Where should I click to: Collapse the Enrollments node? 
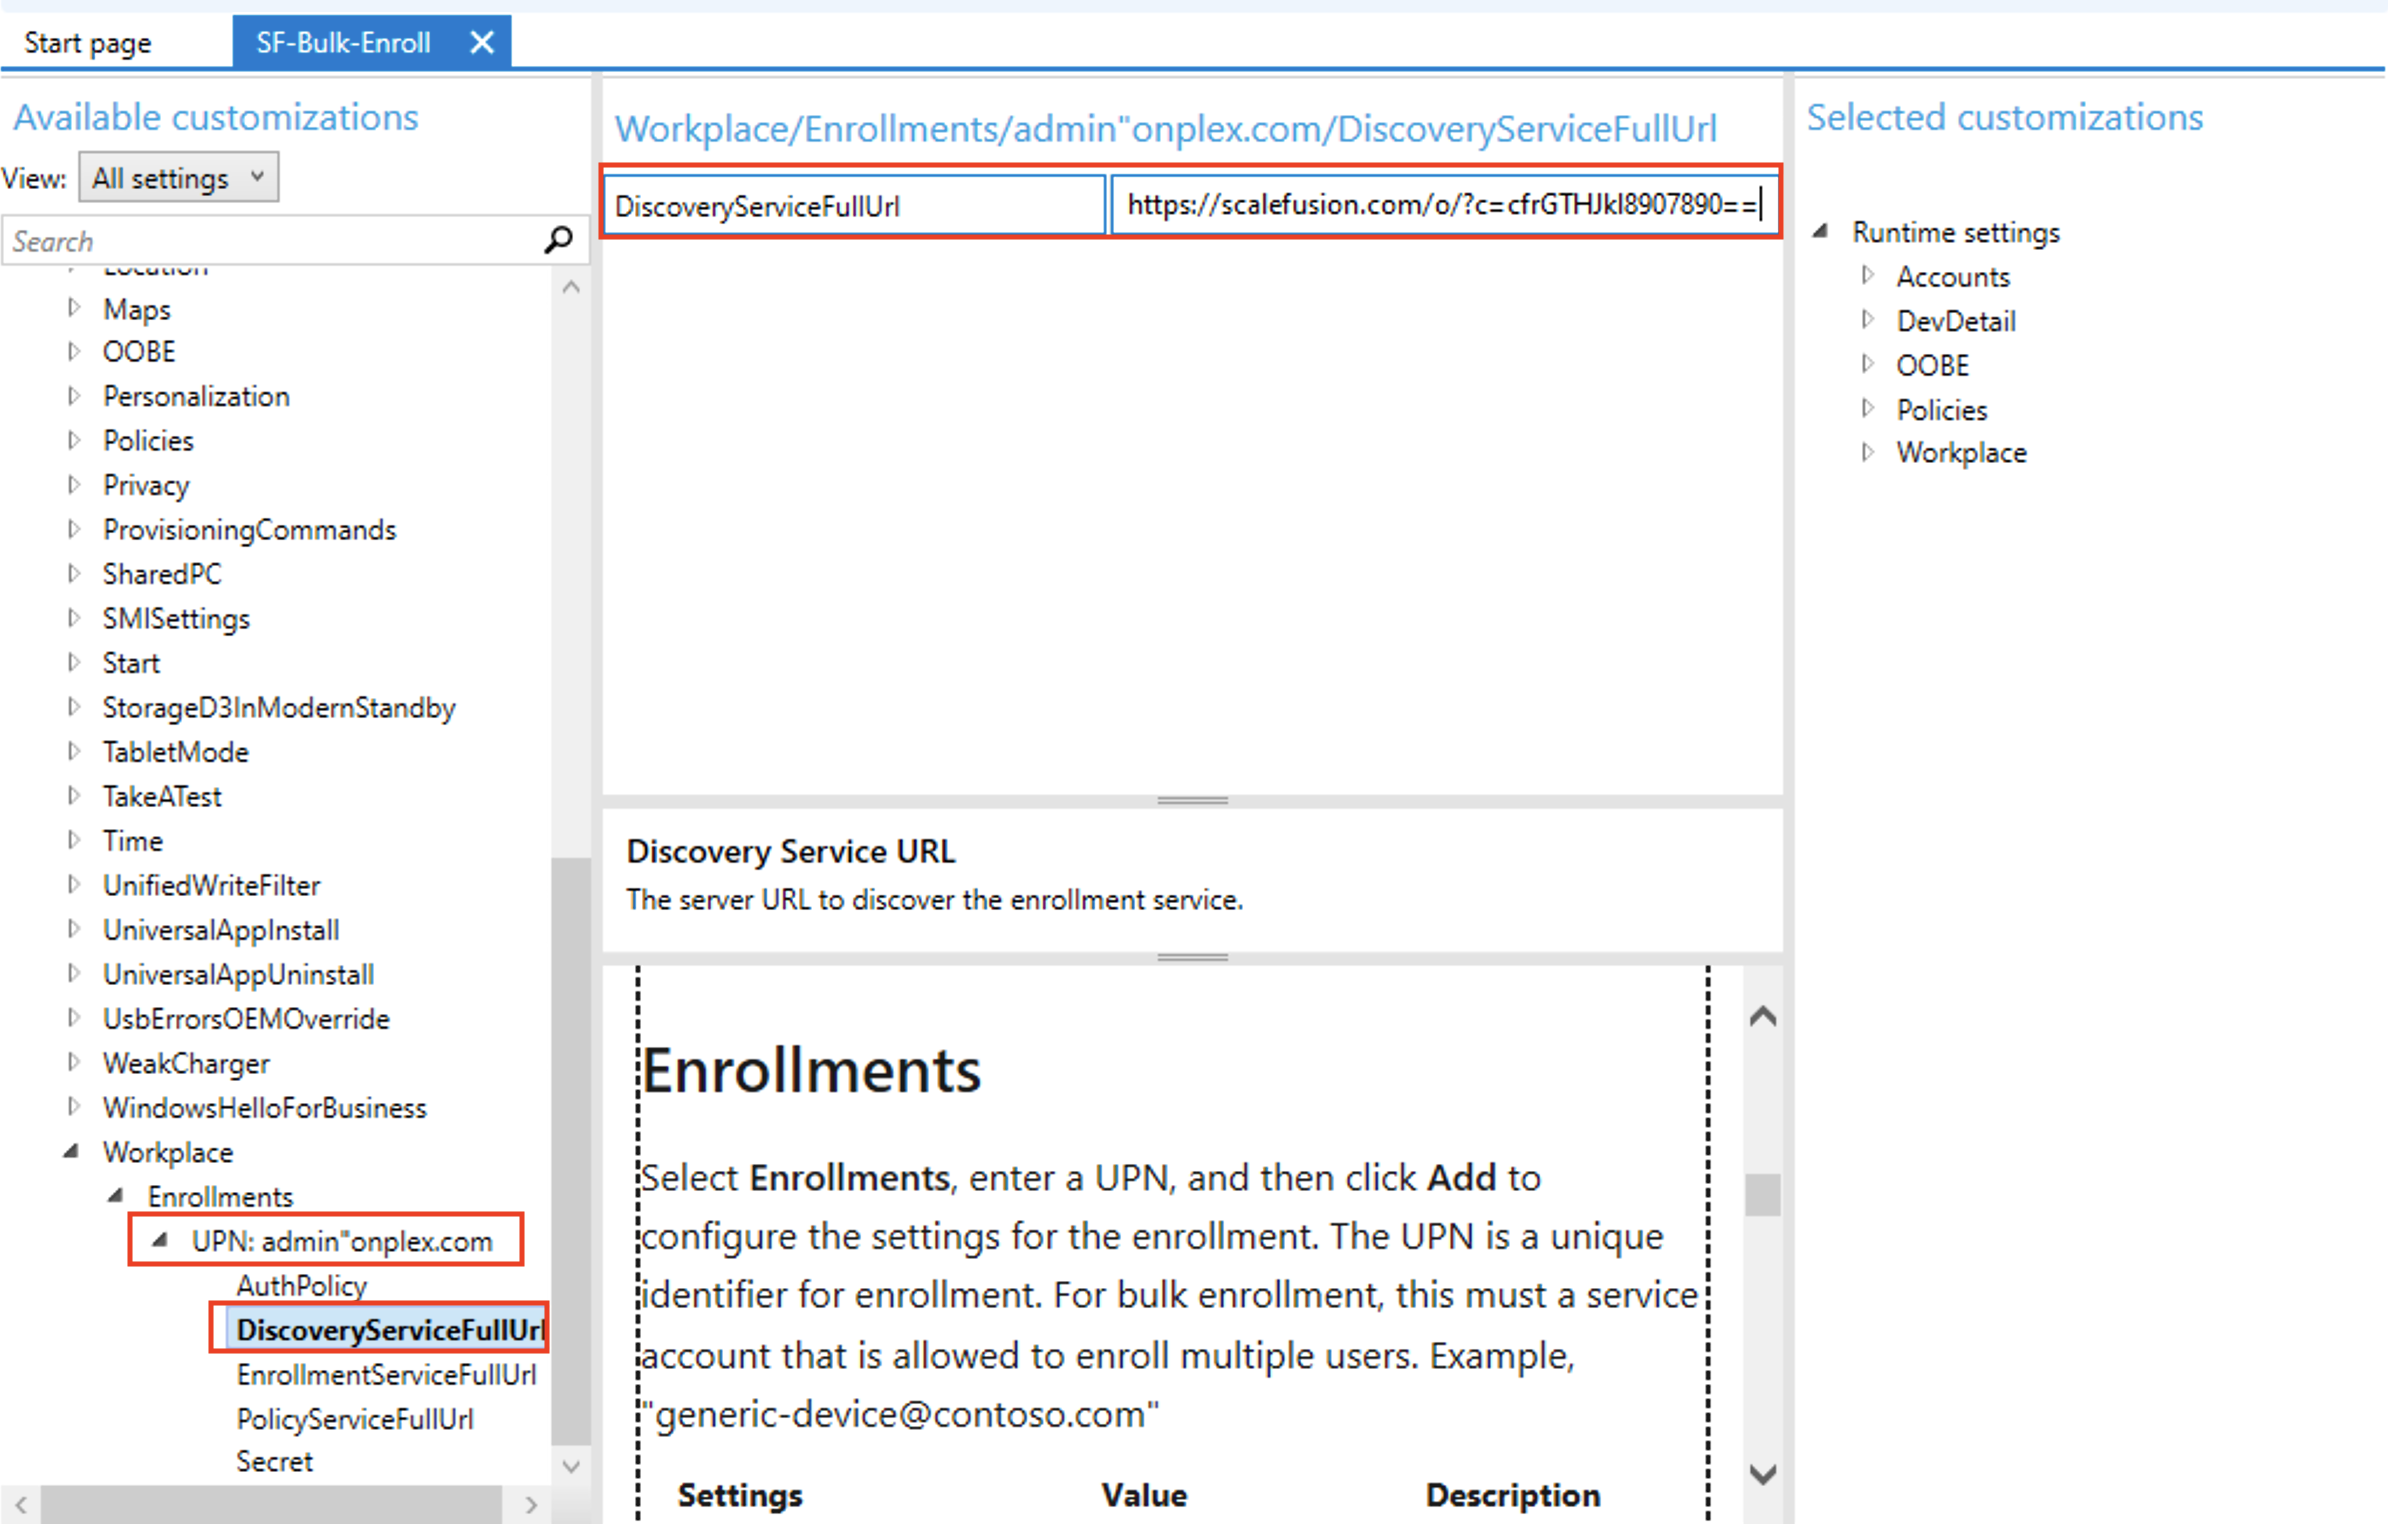point(116,1196)
